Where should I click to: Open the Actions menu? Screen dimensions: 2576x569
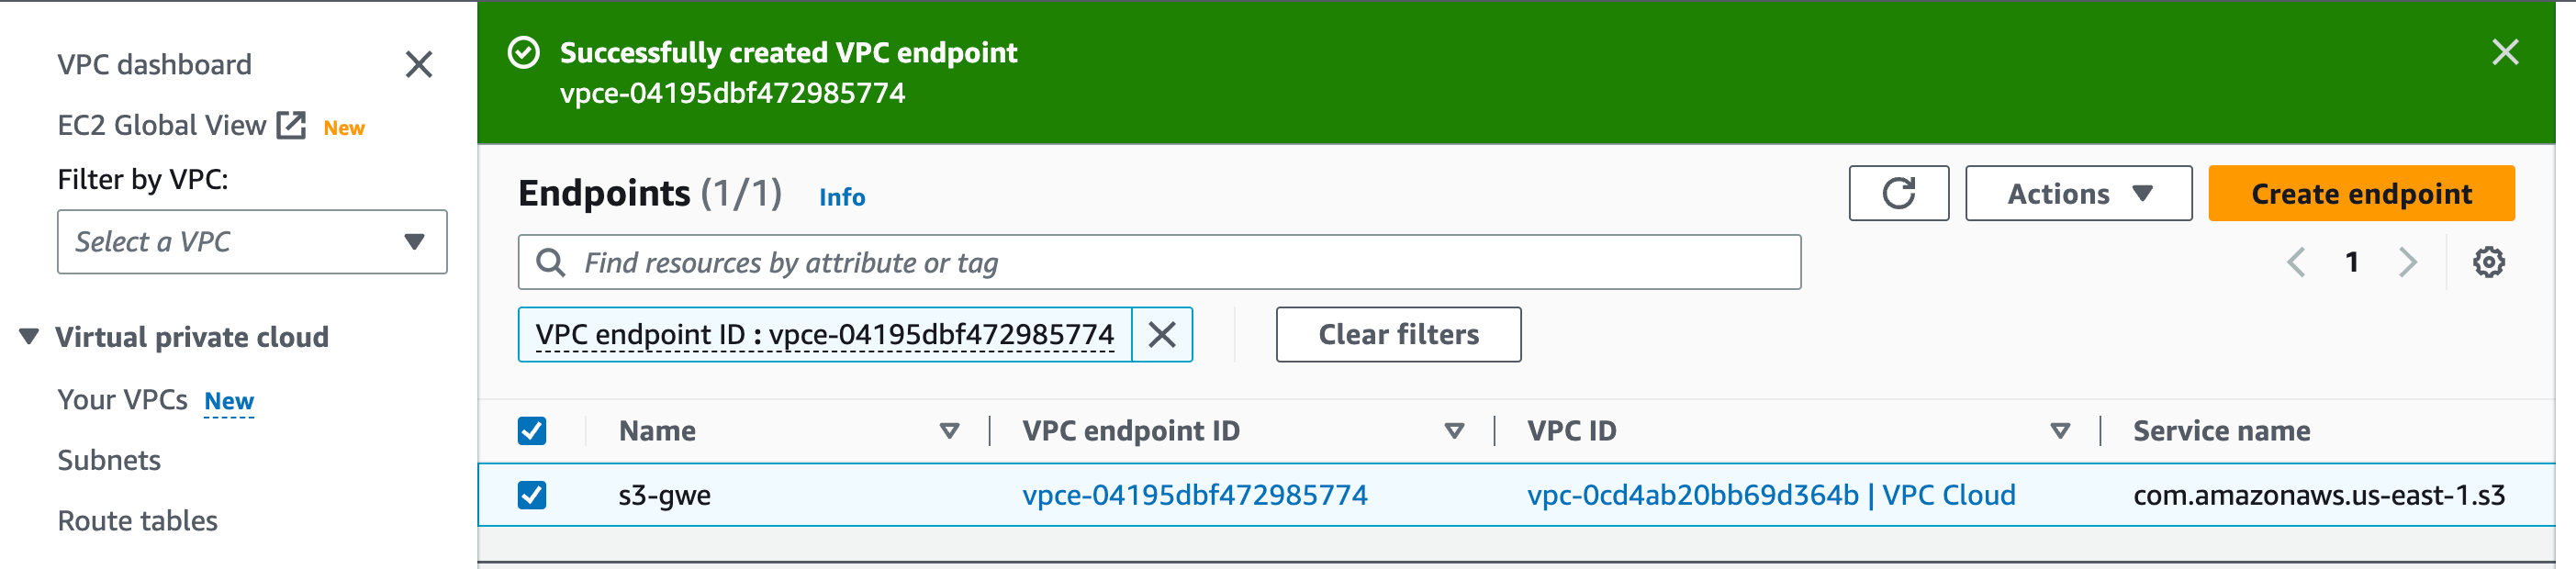tap(2078, 193)
